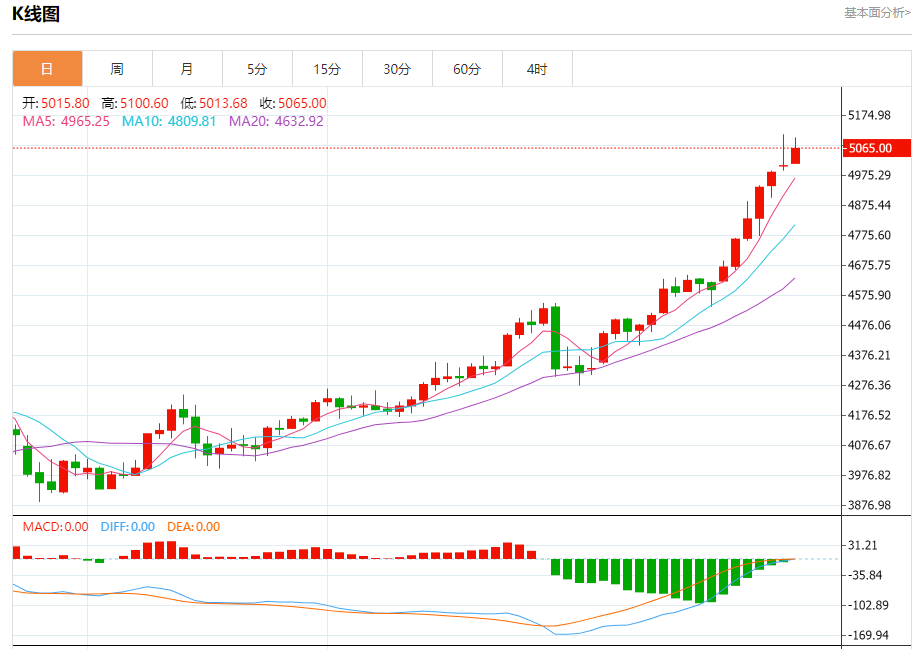Open the 5分 interval tab
This screenshot has width=922, height=649.
257,69
